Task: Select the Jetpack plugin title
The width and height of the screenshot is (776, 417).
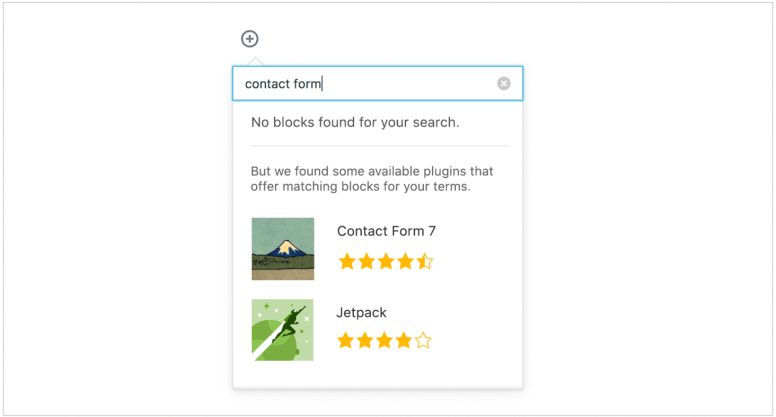Action: click(361, 313)
